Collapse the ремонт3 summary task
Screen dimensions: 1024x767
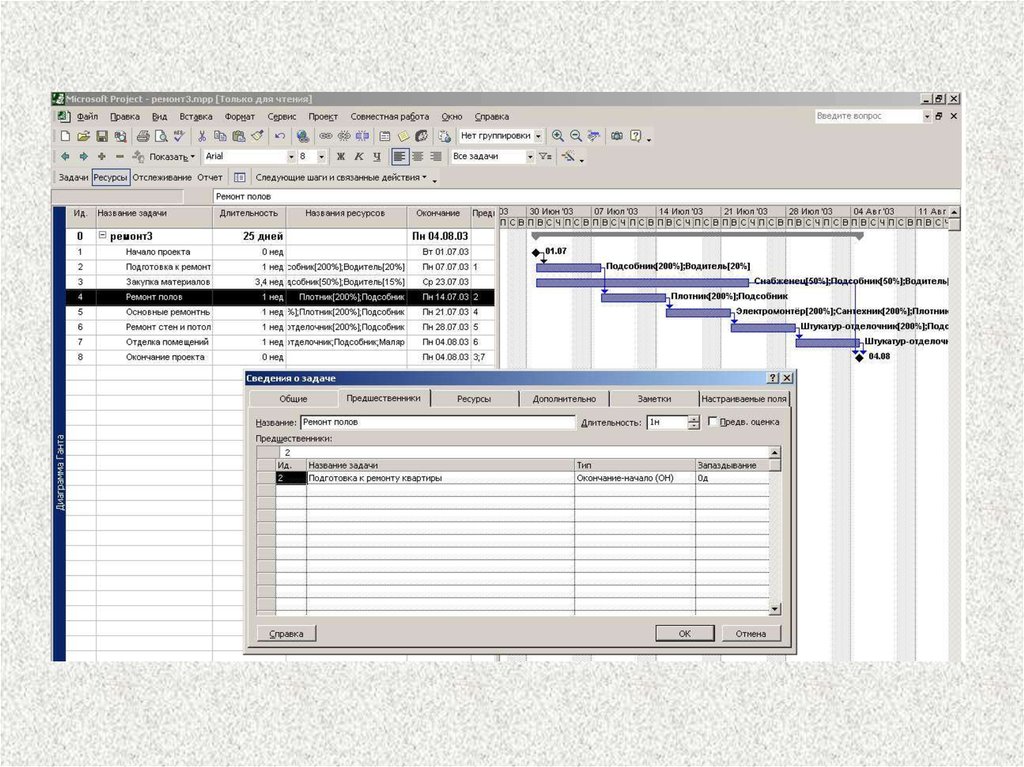(102, 236)
